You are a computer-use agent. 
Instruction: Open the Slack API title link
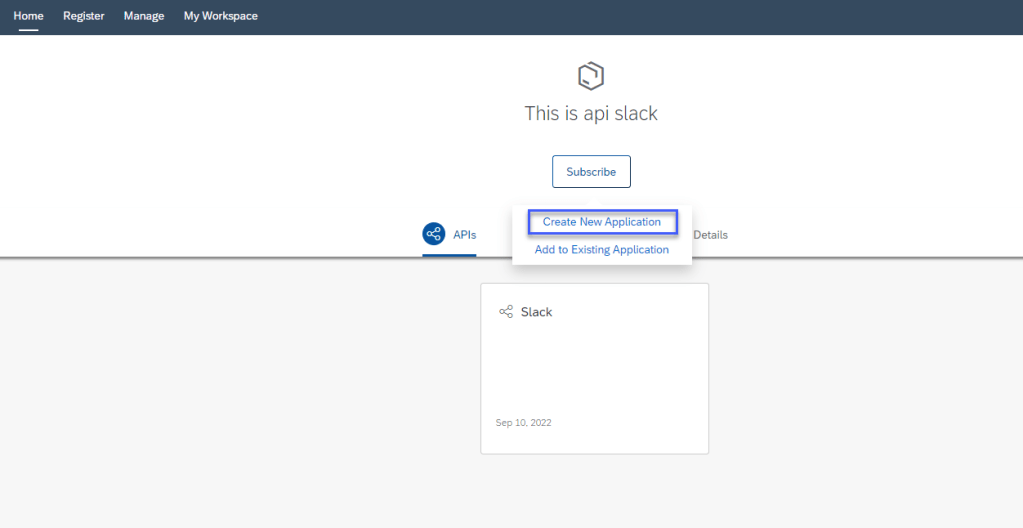pyautogui.click(x=536, y=312)
